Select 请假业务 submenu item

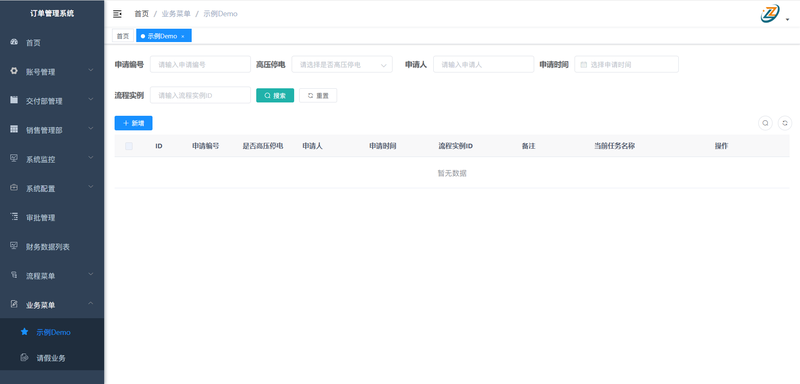(52, 358)
